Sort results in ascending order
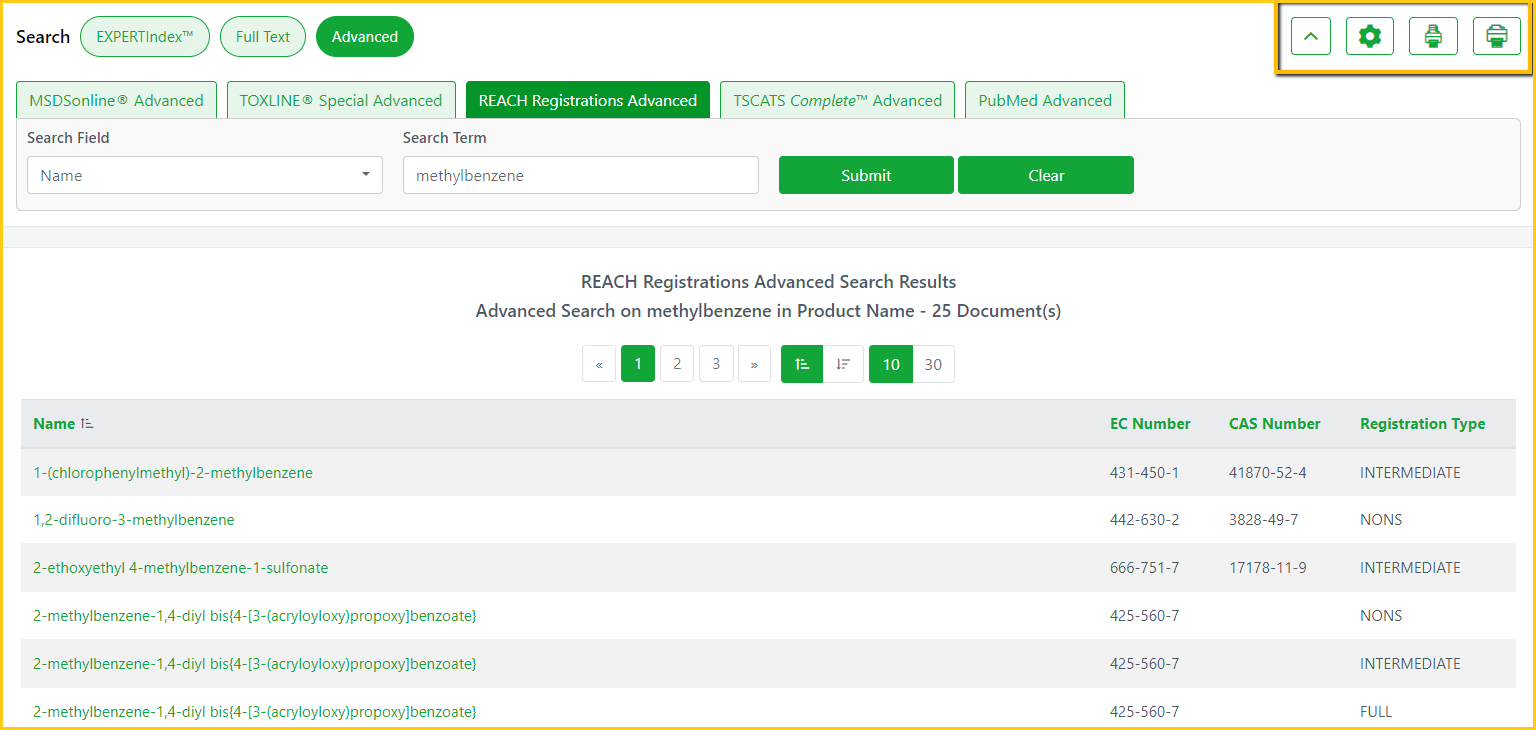The height and width of the screenshot is (730, 1536). [802, 364]
